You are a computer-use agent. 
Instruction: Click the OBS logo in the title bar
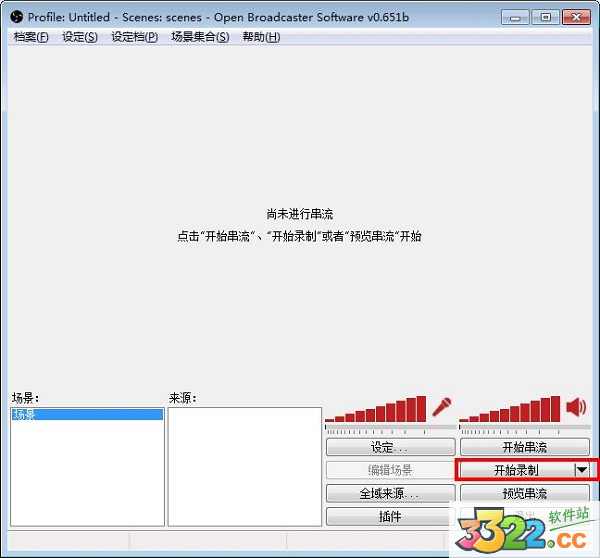click(16, 17)
